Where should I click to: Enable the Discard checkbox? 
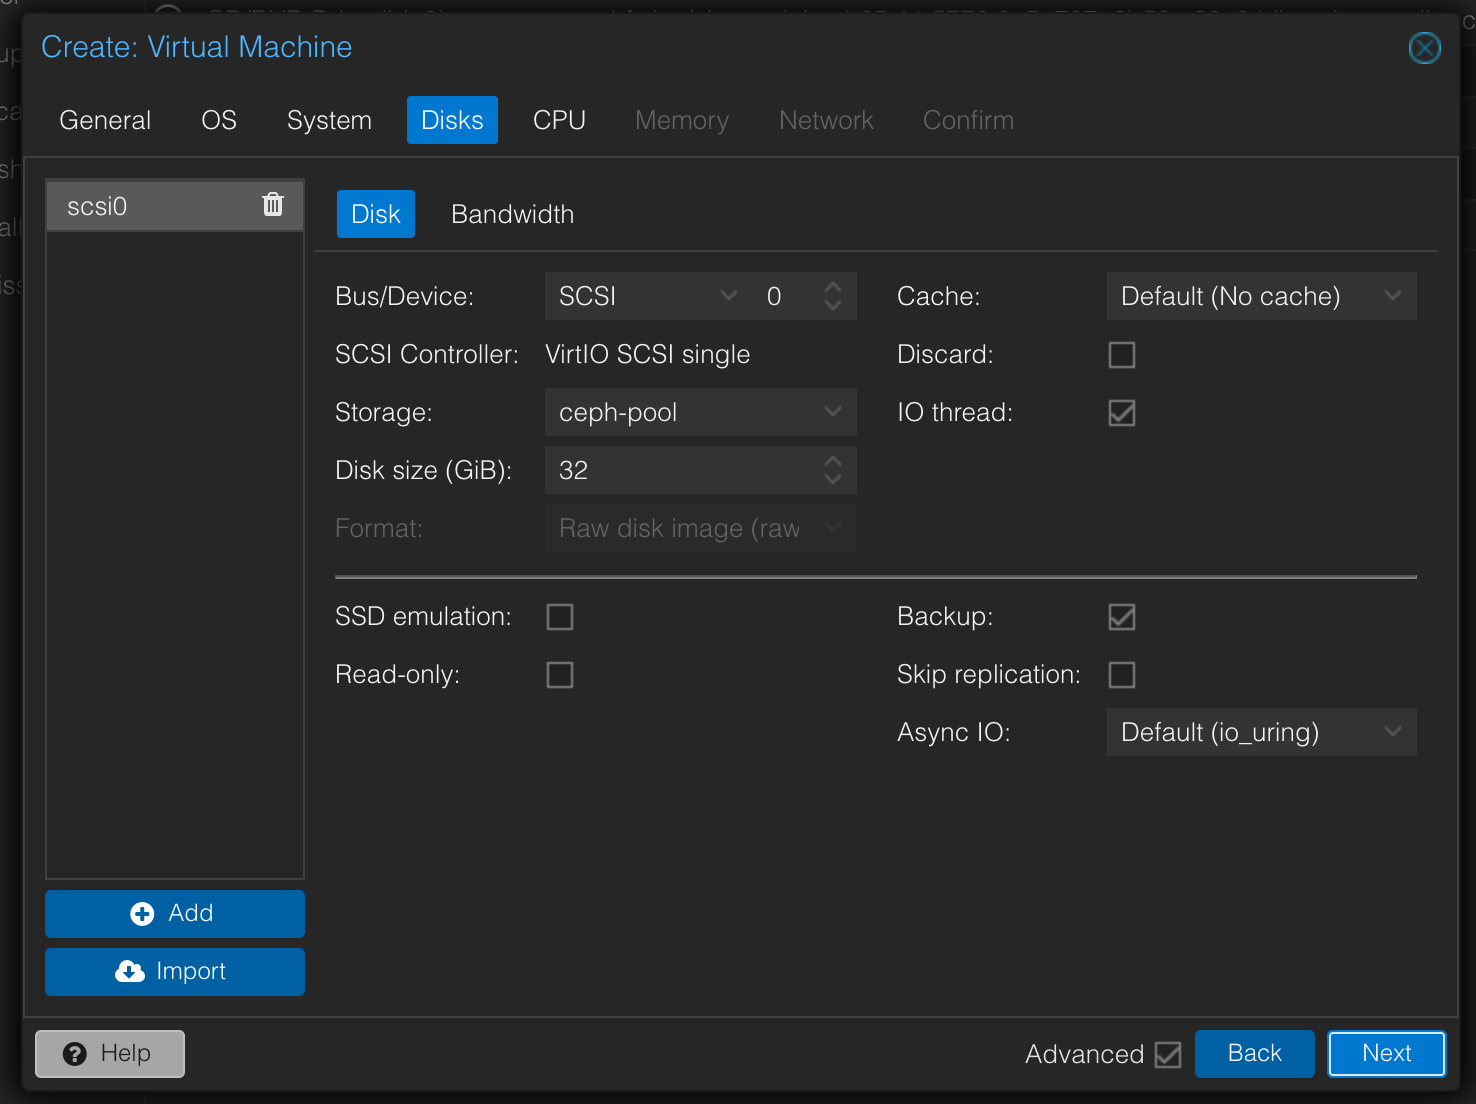coord(1121,354)
